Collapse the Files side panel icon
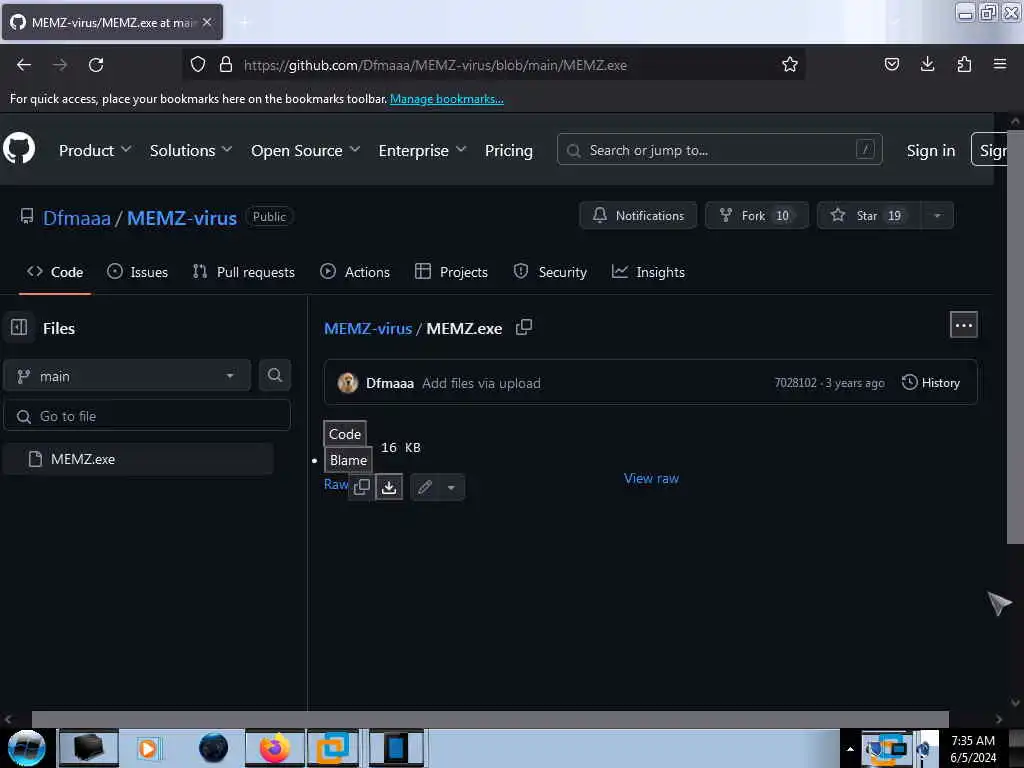This screenshot has height=768, width=1024. pos(19,327)
